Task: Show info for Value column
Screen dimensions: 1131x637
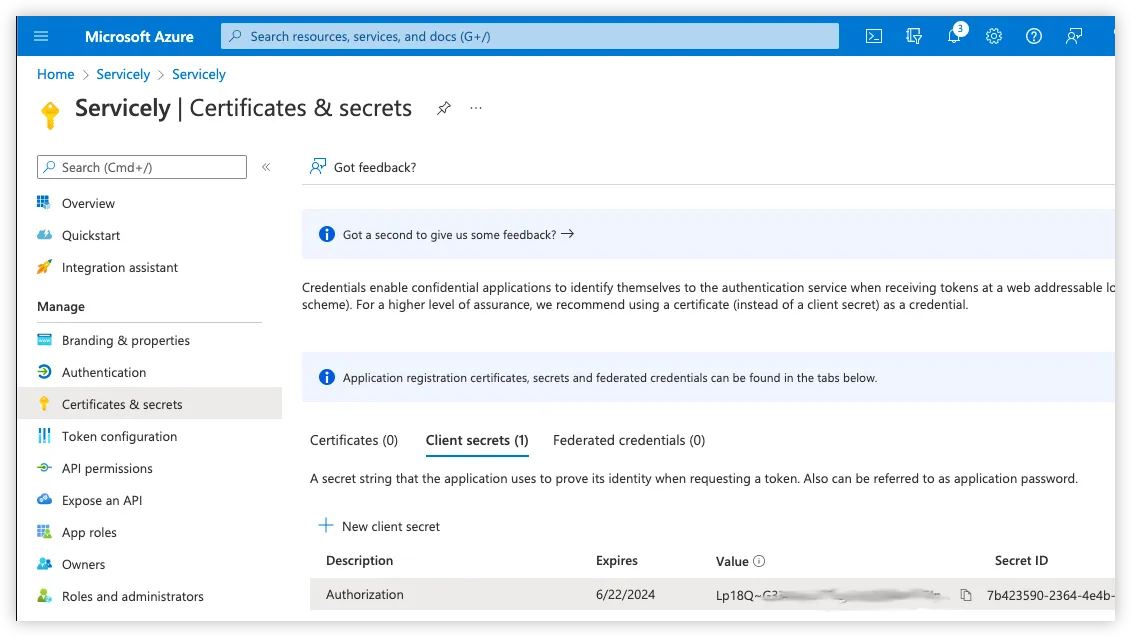Action: (x=759, y=561)
